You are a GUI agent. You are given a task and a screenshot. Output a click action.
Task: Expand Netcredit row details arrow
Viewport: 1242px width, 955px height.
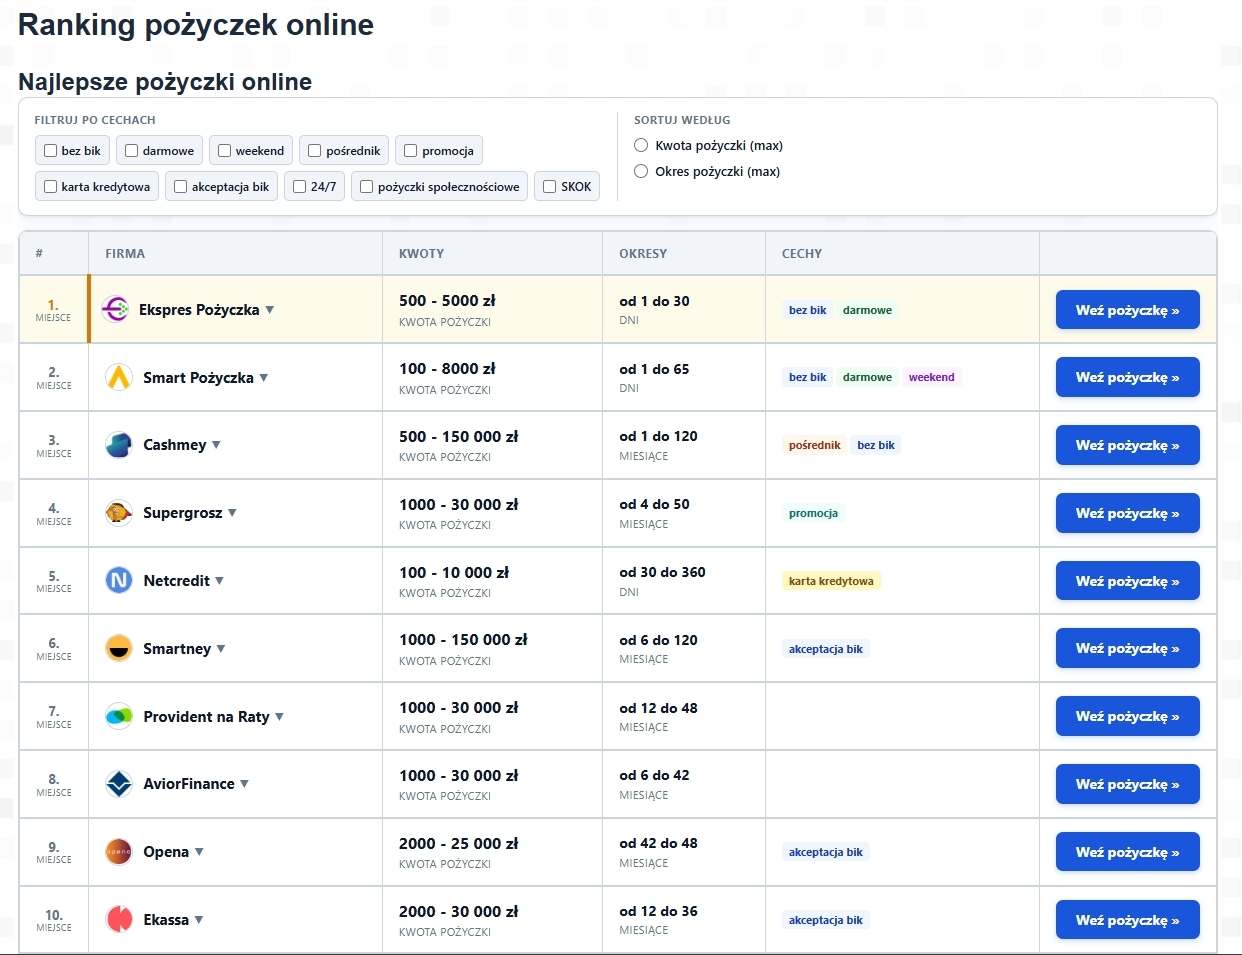(x=219, y=581)
